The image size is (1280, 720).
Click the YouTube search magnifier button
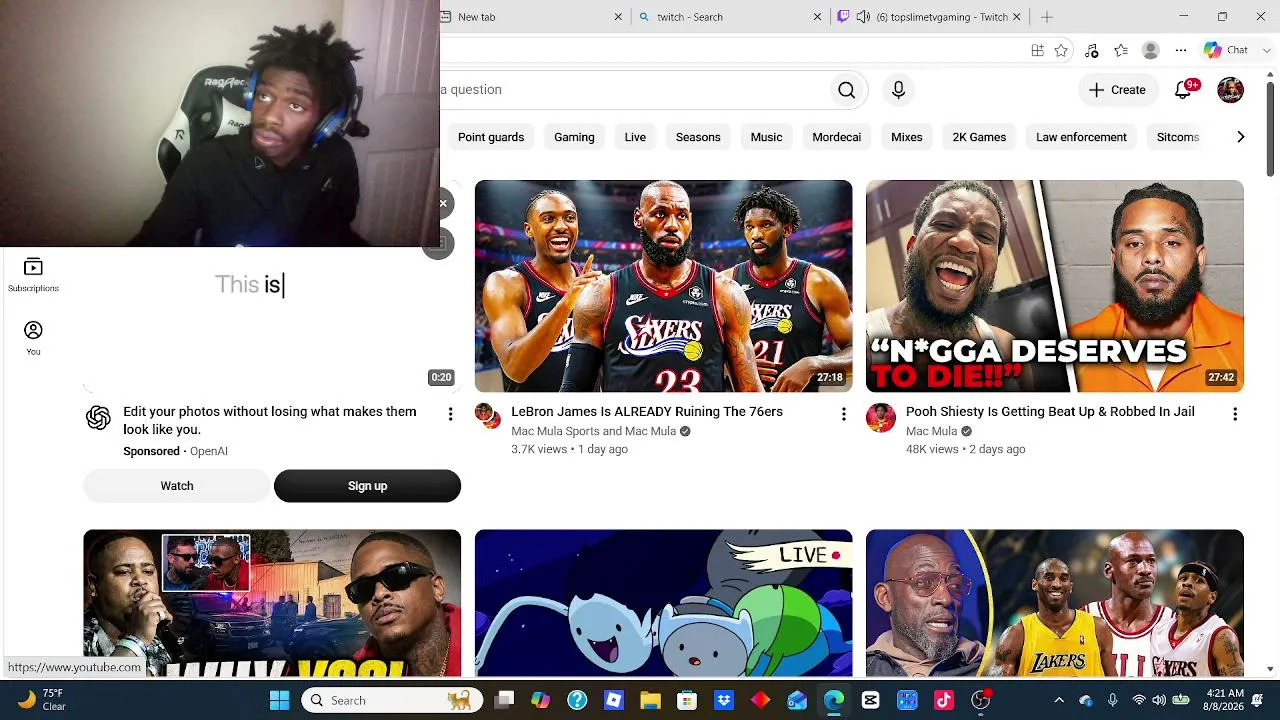[846, 90]
